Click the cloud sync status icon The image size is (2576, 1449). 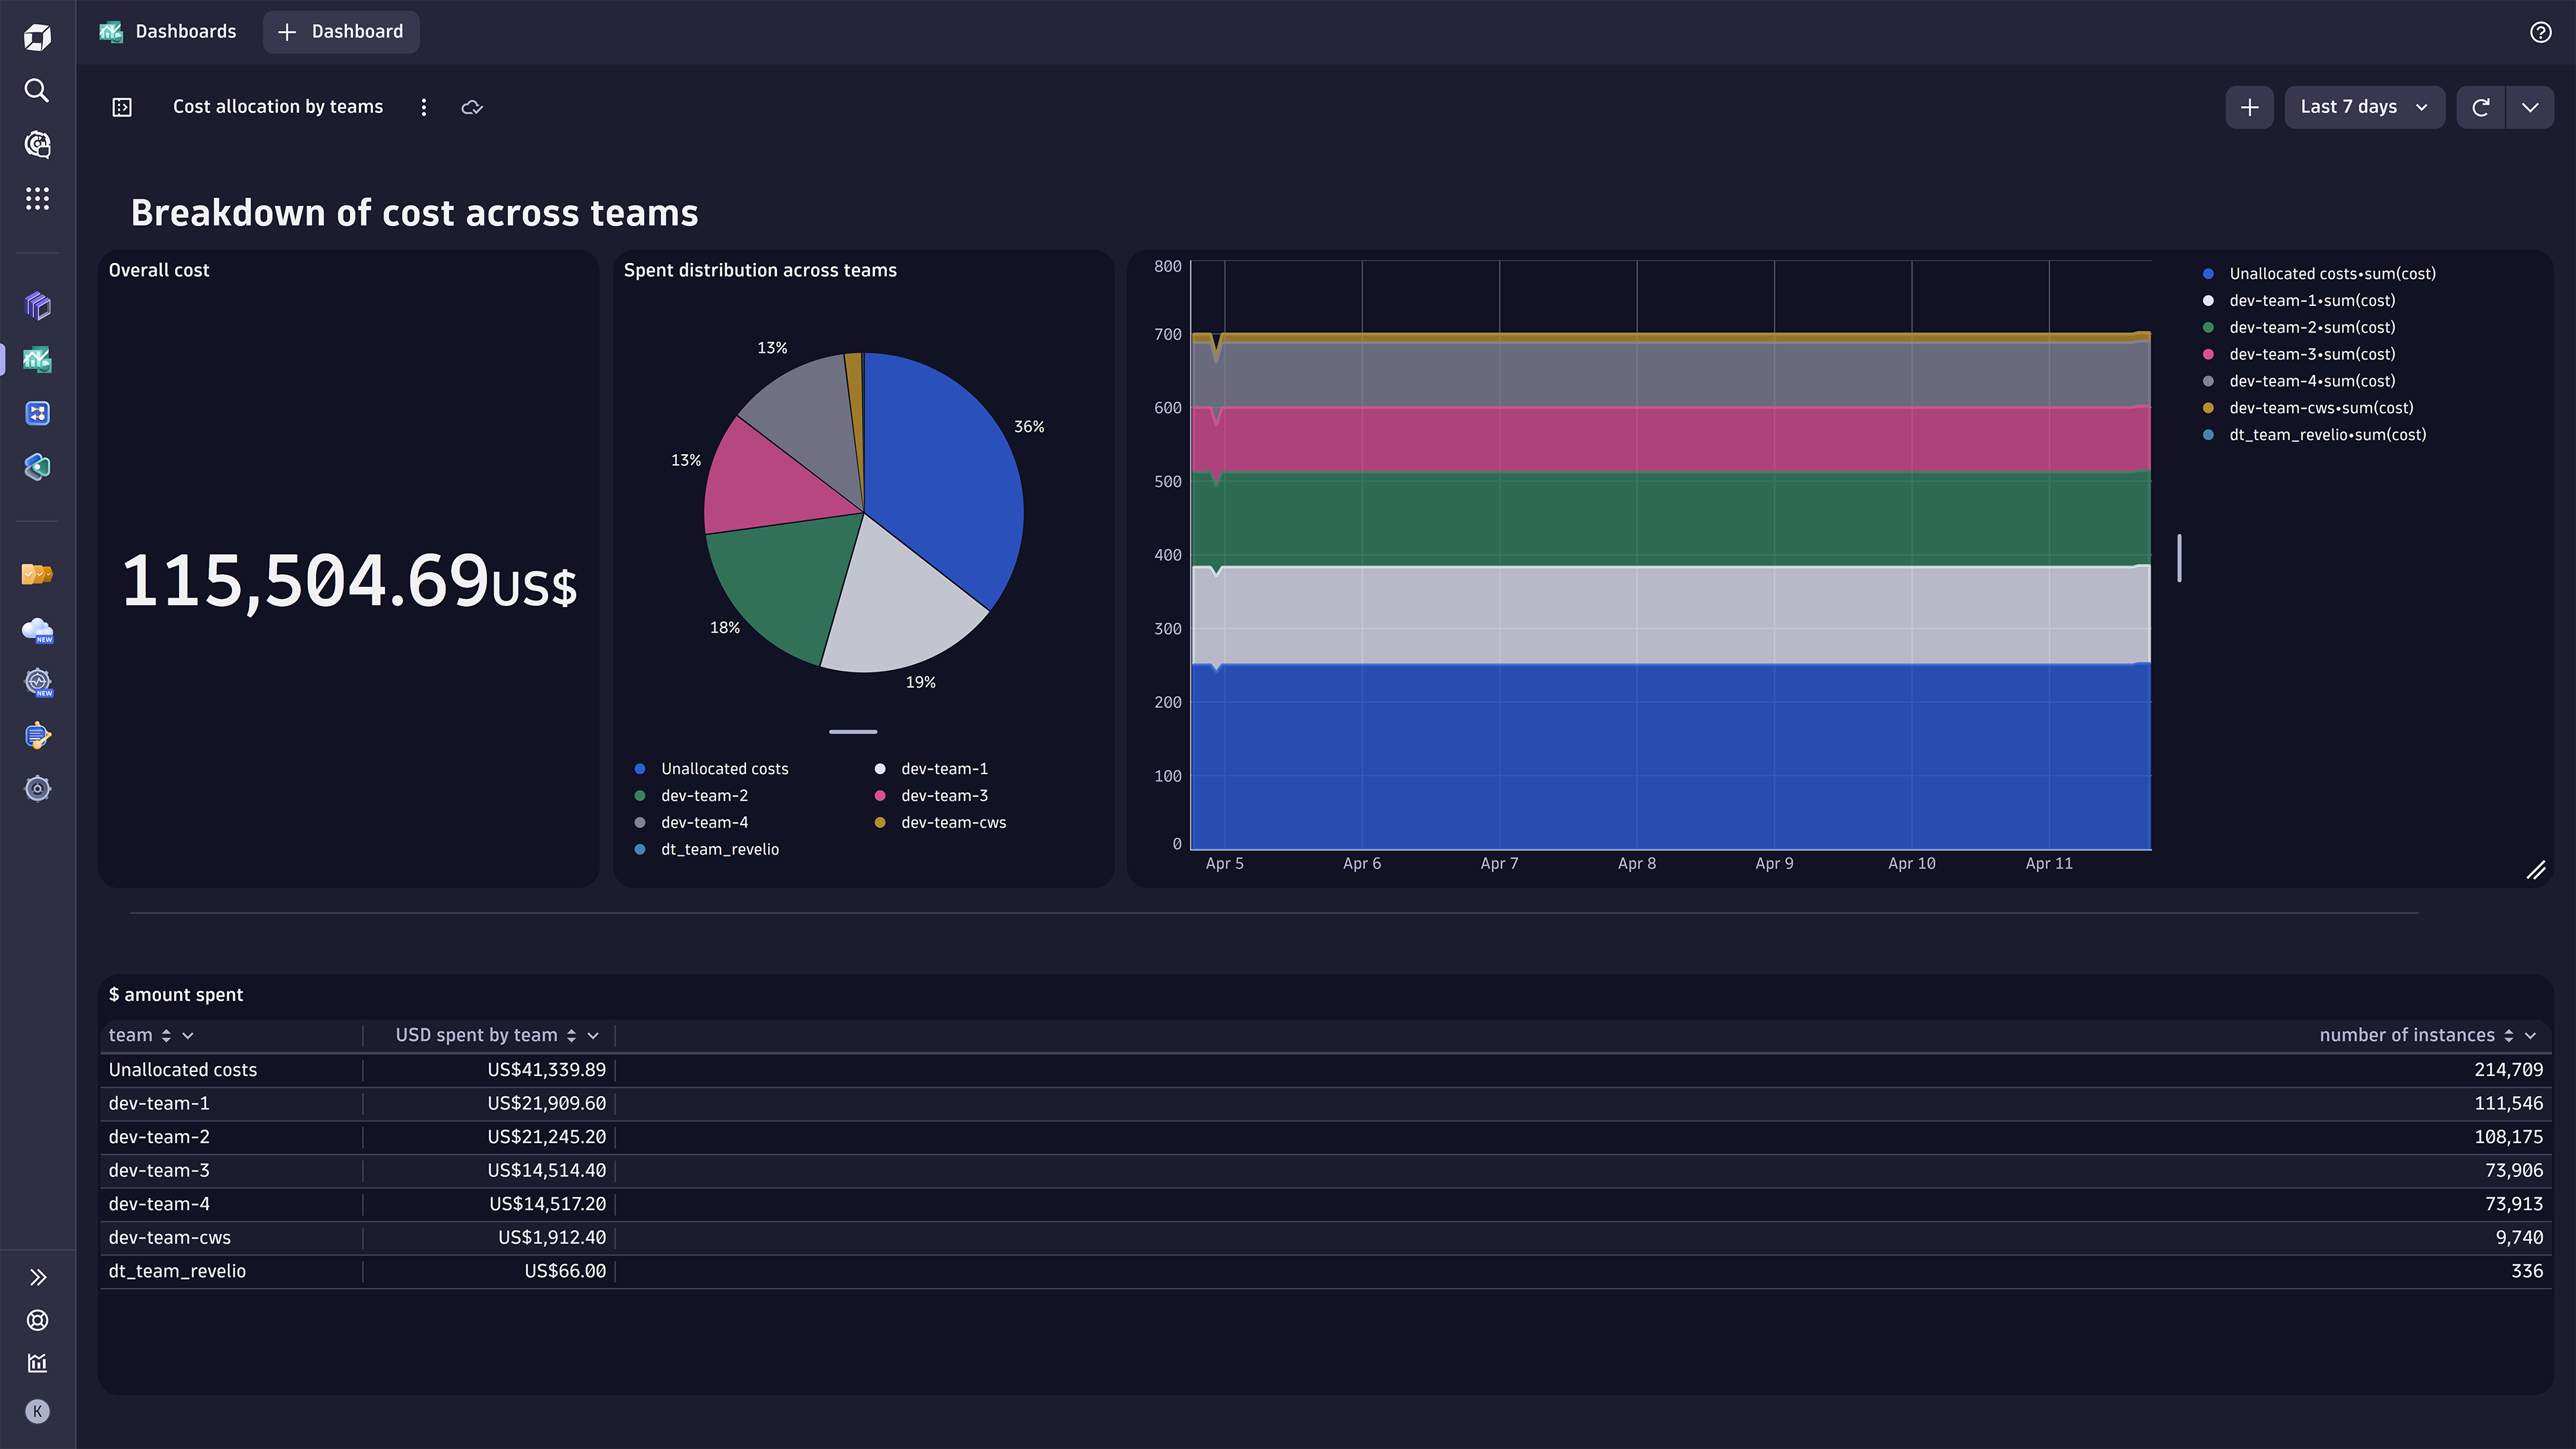pos(472,107)
